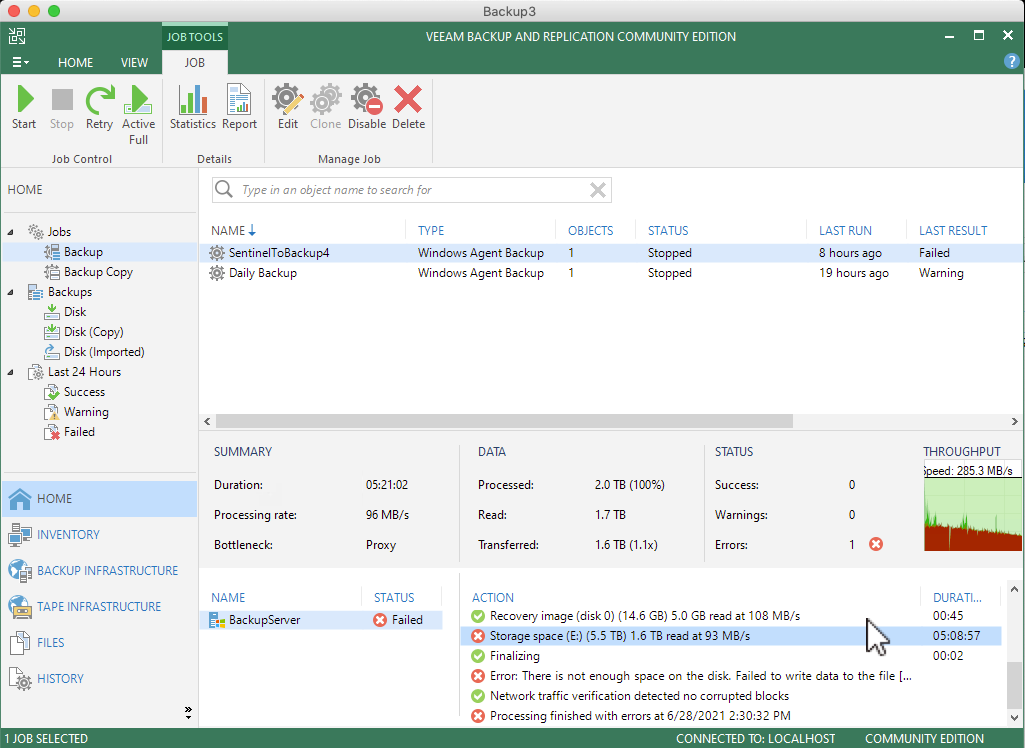Select Disk (Imported) node

point(104,352)
